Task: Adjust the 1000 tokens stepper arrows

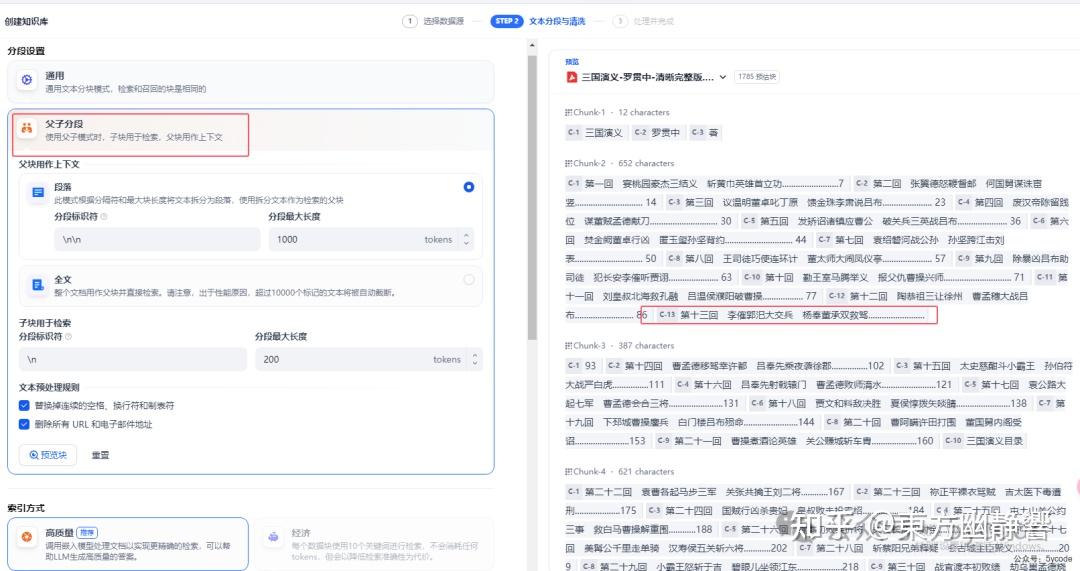Action: (466, 240)
